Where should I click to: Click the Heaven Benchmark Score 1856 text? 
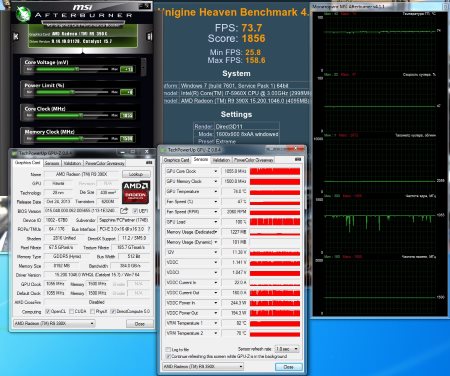pos(237,38)
